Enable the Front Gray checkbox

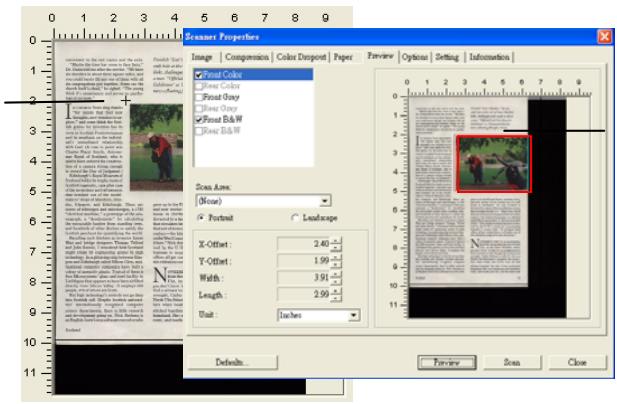(x=196, y=97)
